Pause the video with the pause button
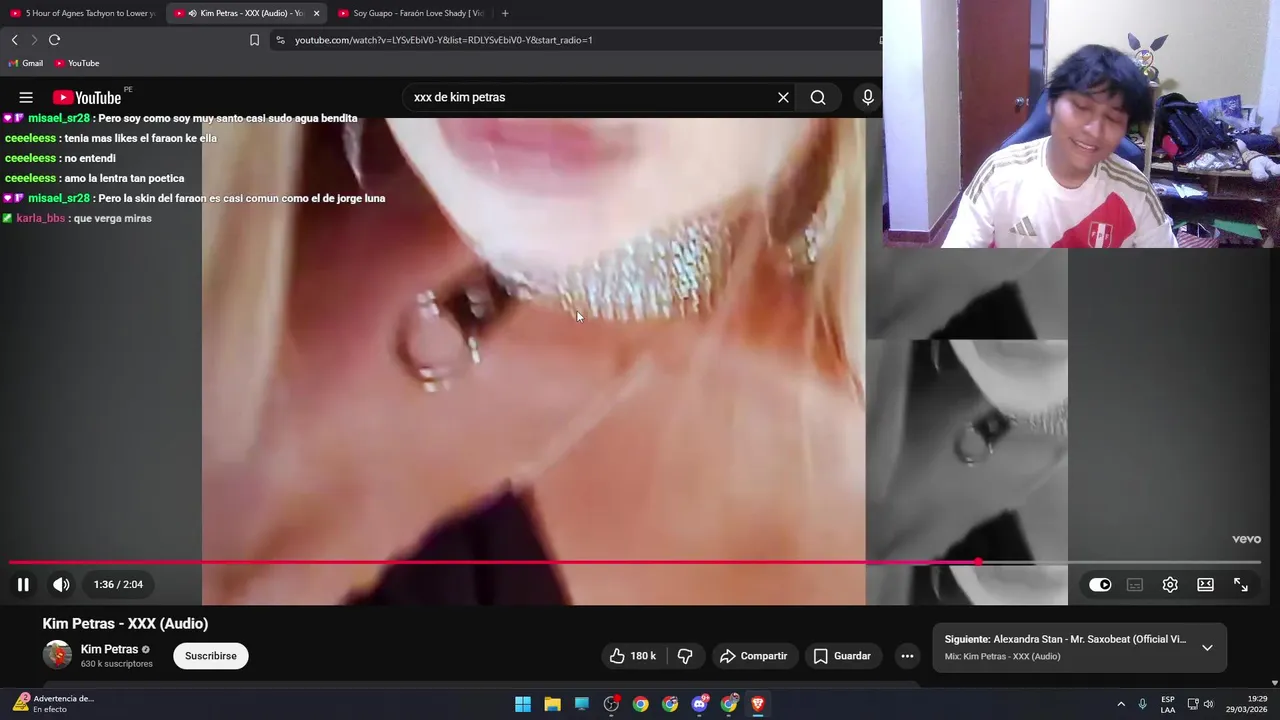The image size is (1280, 720). click(23, 585)
